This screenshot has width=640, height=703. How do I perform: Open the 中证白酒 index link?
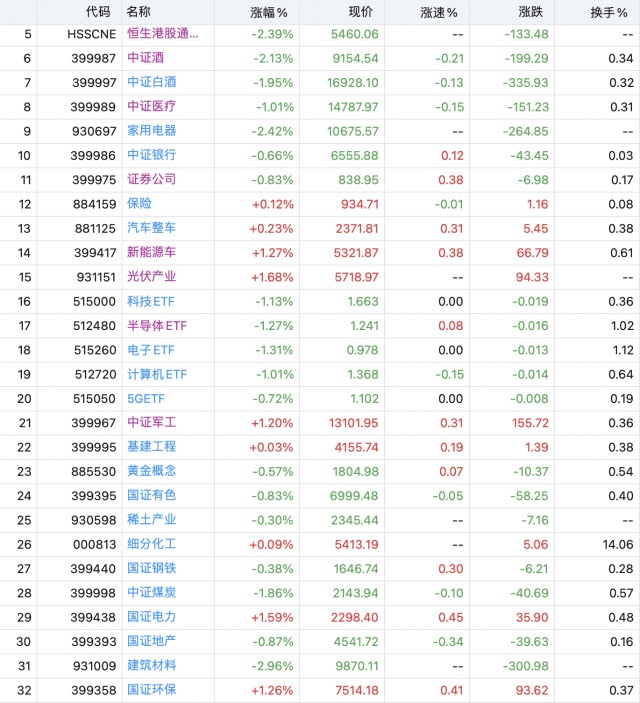(152, 82)
